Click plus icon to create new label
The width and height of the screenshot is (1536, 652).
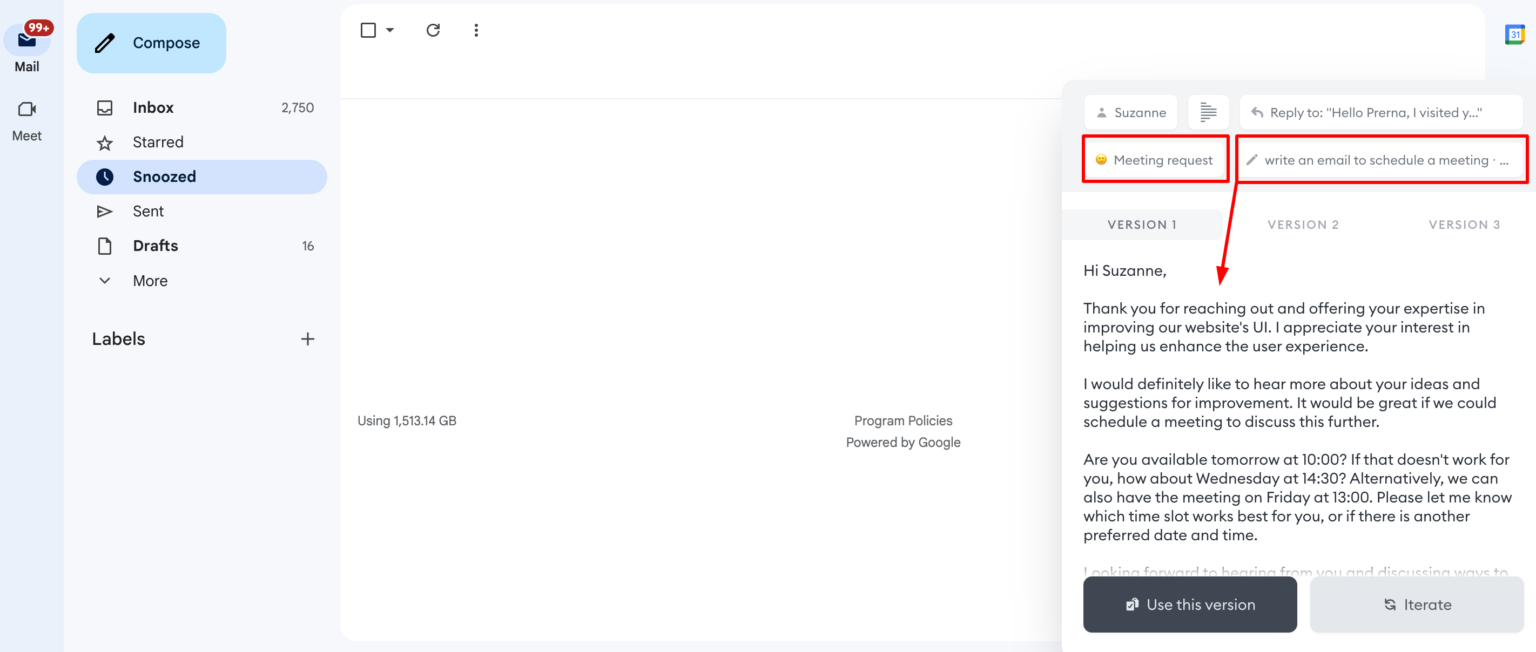pos(307,339)
